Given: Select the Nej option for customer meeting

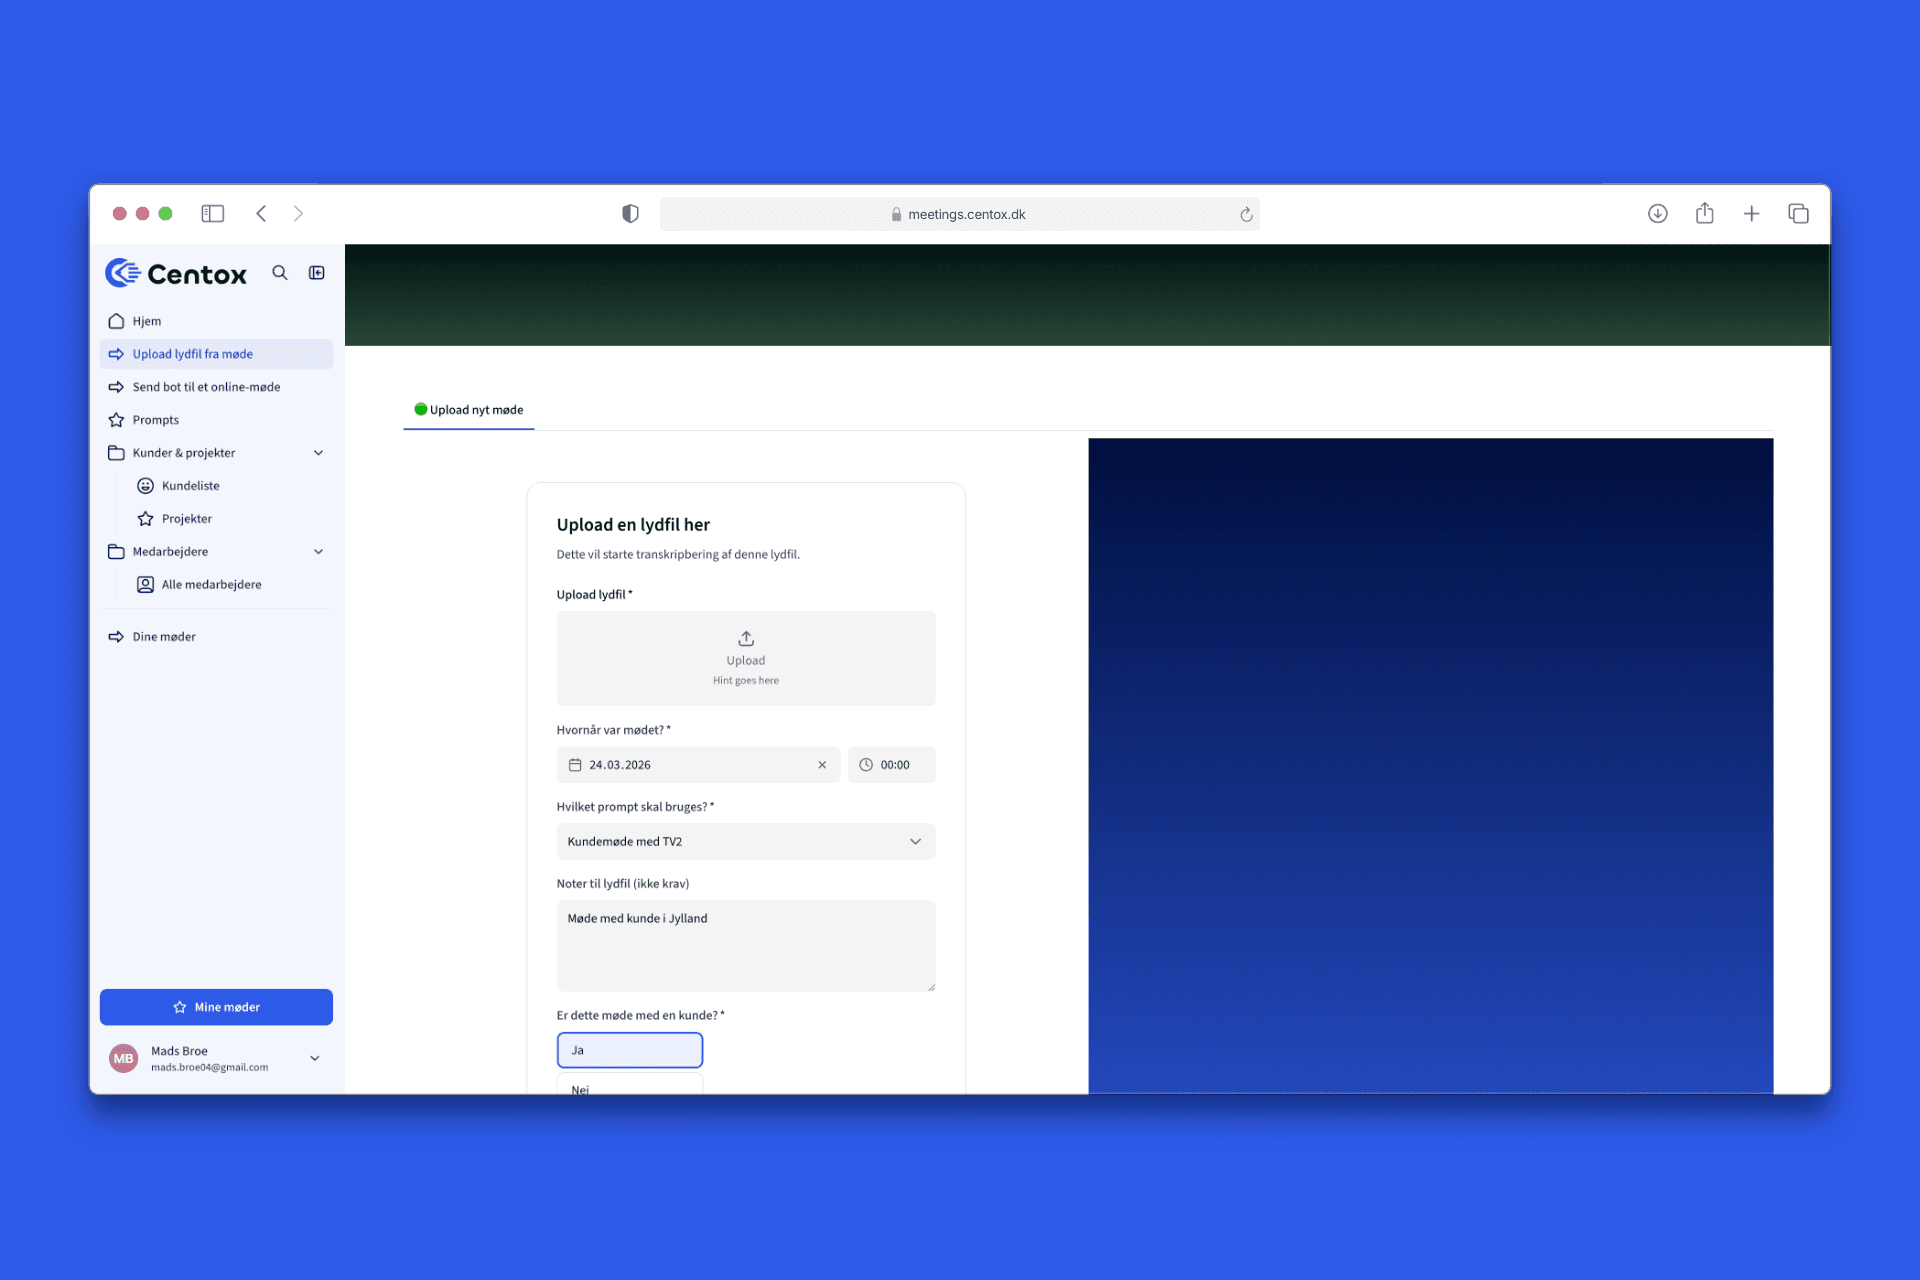Looking at the screenshot, I should tap(630, 1087).
